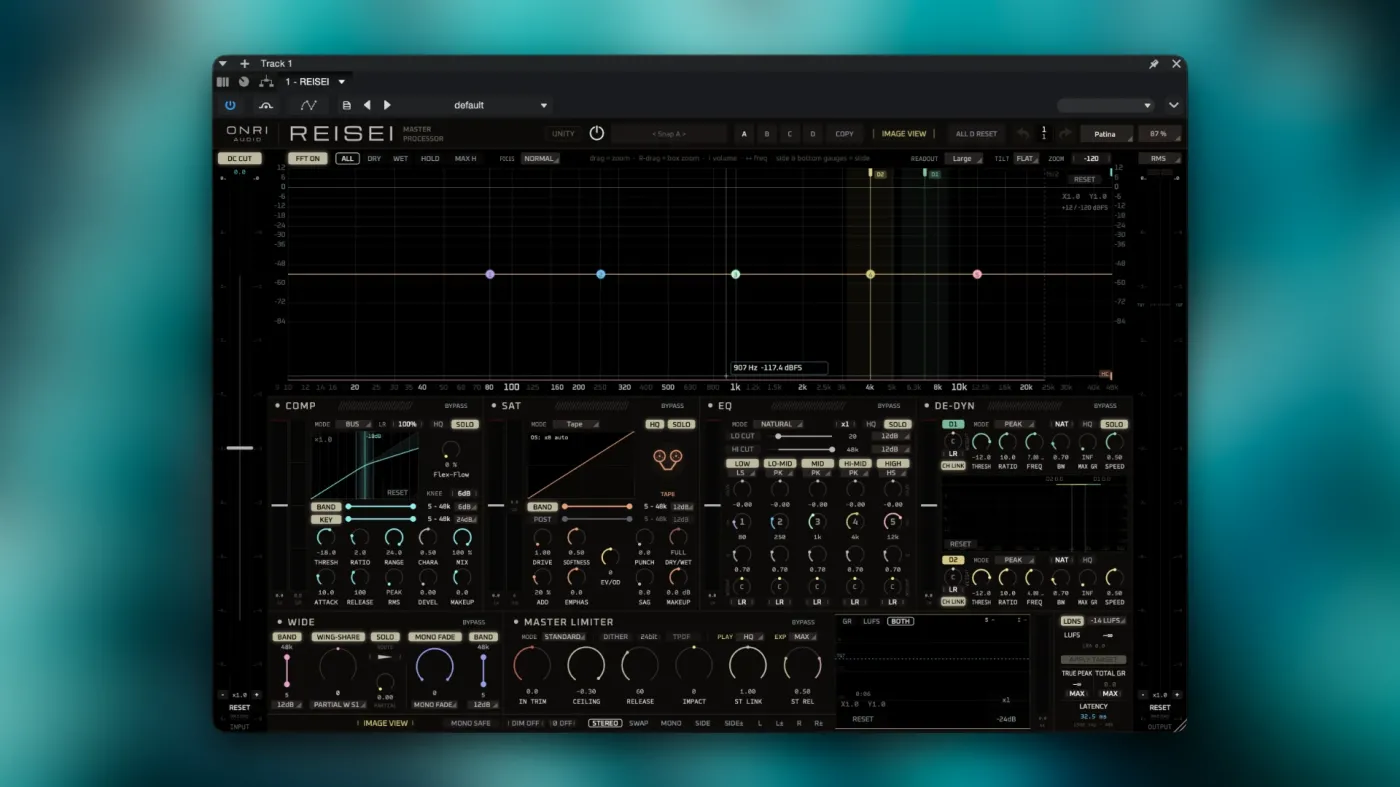1400x787 pixels.
Task: Toggle SOLO in the COMP section
Action: point(465,424)
